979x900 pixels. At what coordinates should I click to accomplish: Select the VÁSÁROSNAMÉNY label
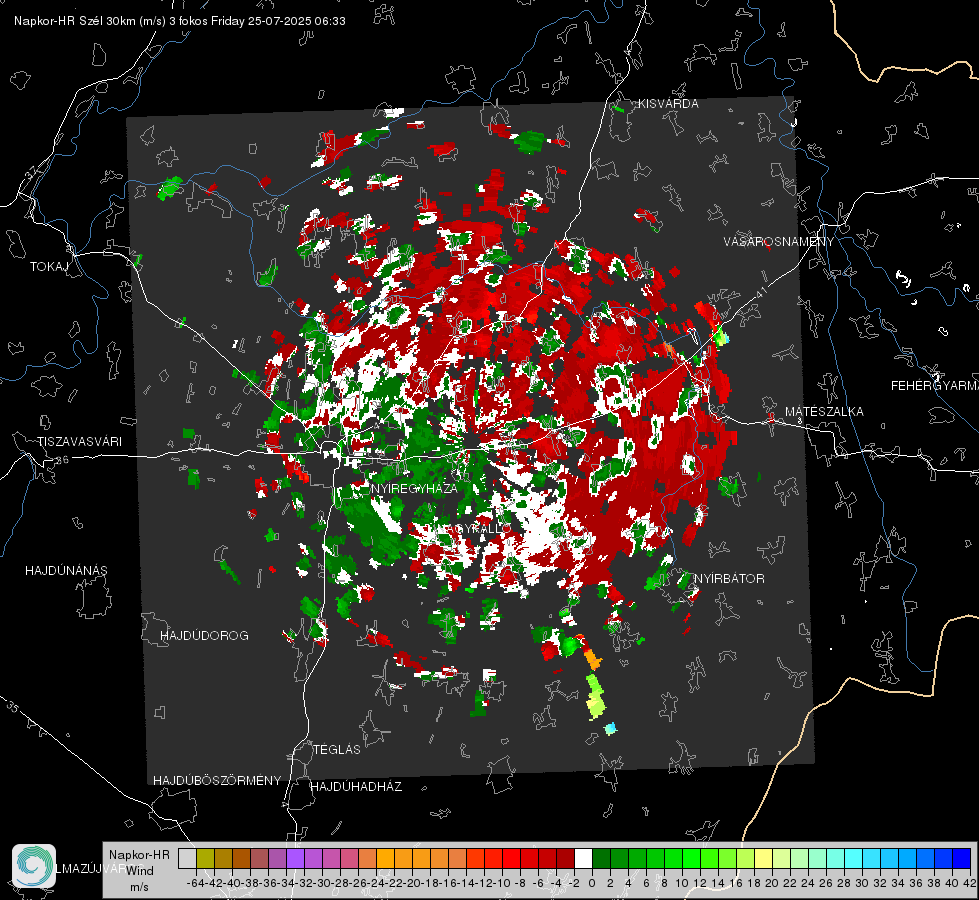pyautogui.click(x=779, y=242)
